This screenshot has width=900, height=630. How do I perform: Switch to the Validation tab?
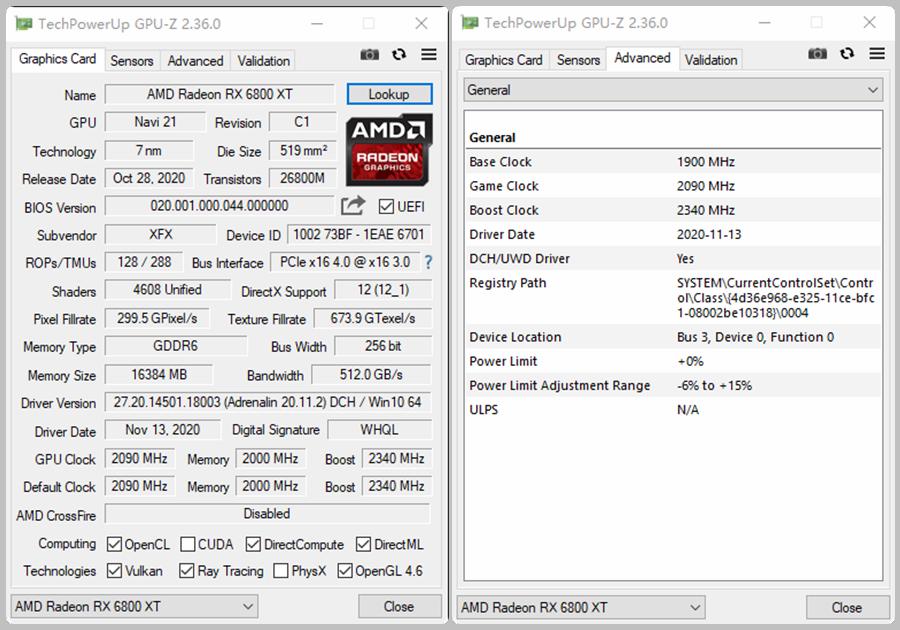pos(262,61)
